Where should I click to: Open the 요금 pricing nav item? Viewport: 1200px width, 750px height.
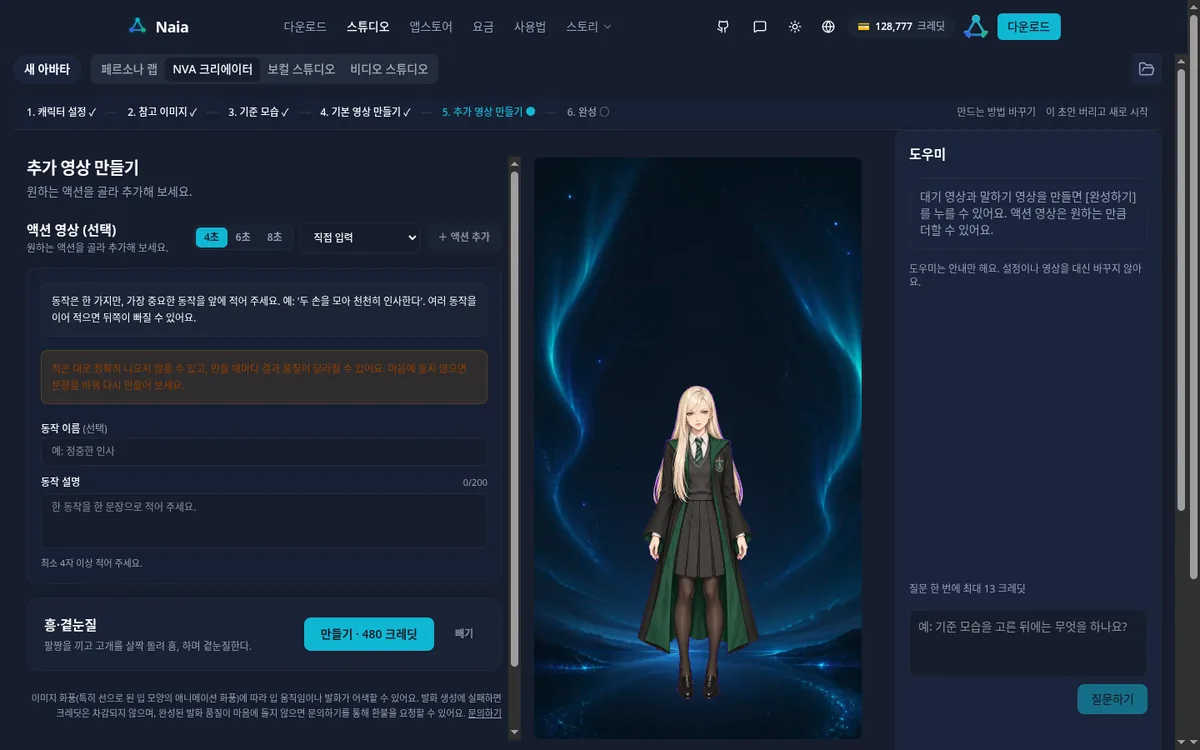(483, 27)
